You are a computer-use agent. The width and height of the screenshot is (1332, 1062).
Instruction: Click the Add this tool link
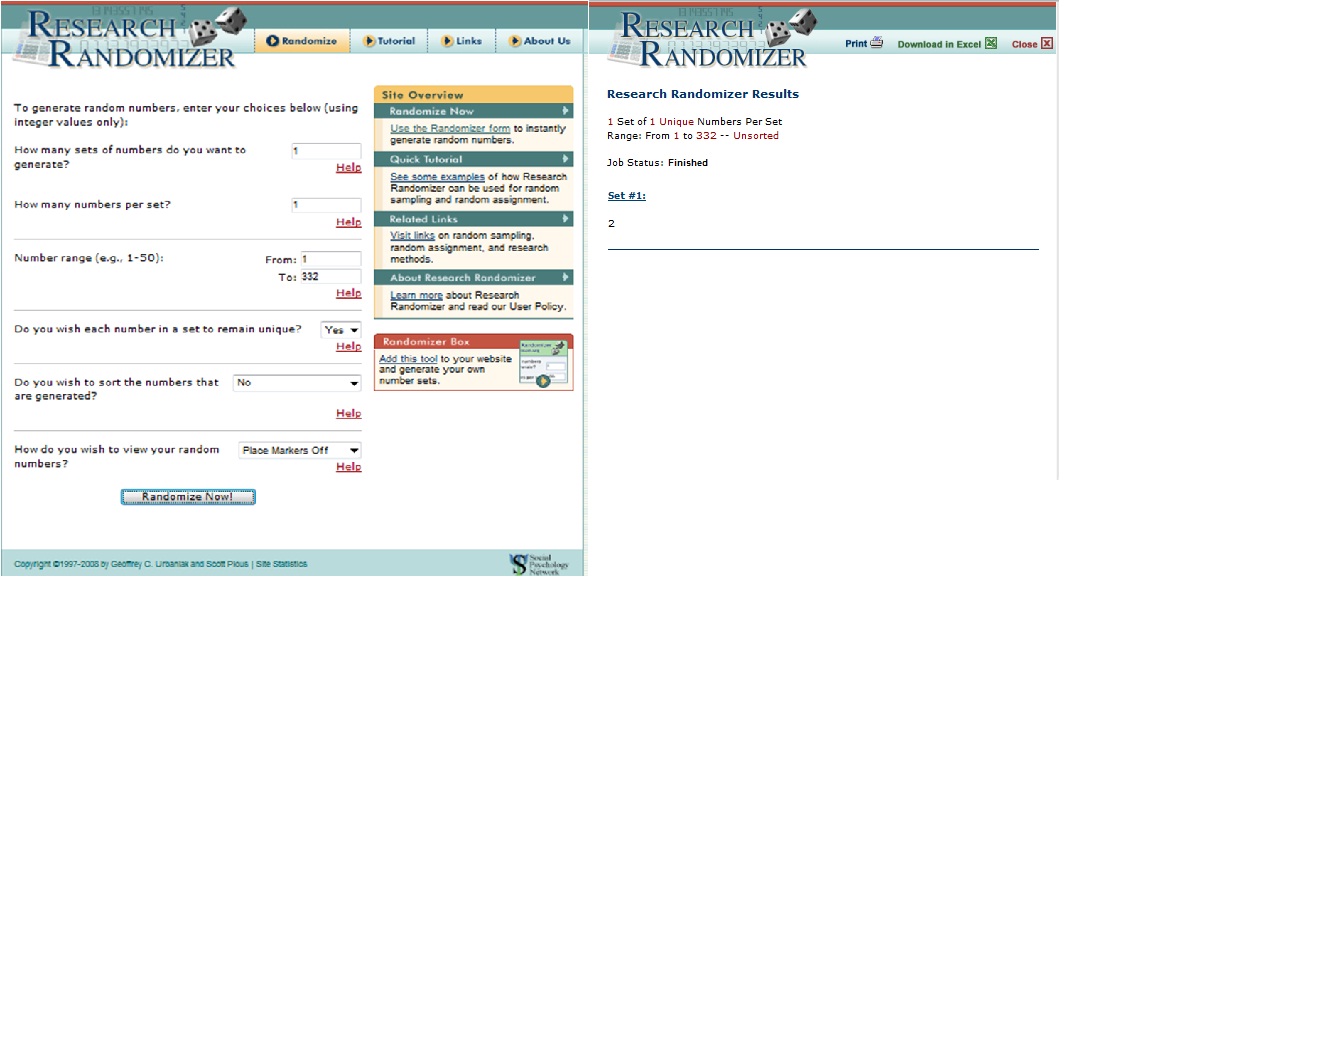click(408, 359)
